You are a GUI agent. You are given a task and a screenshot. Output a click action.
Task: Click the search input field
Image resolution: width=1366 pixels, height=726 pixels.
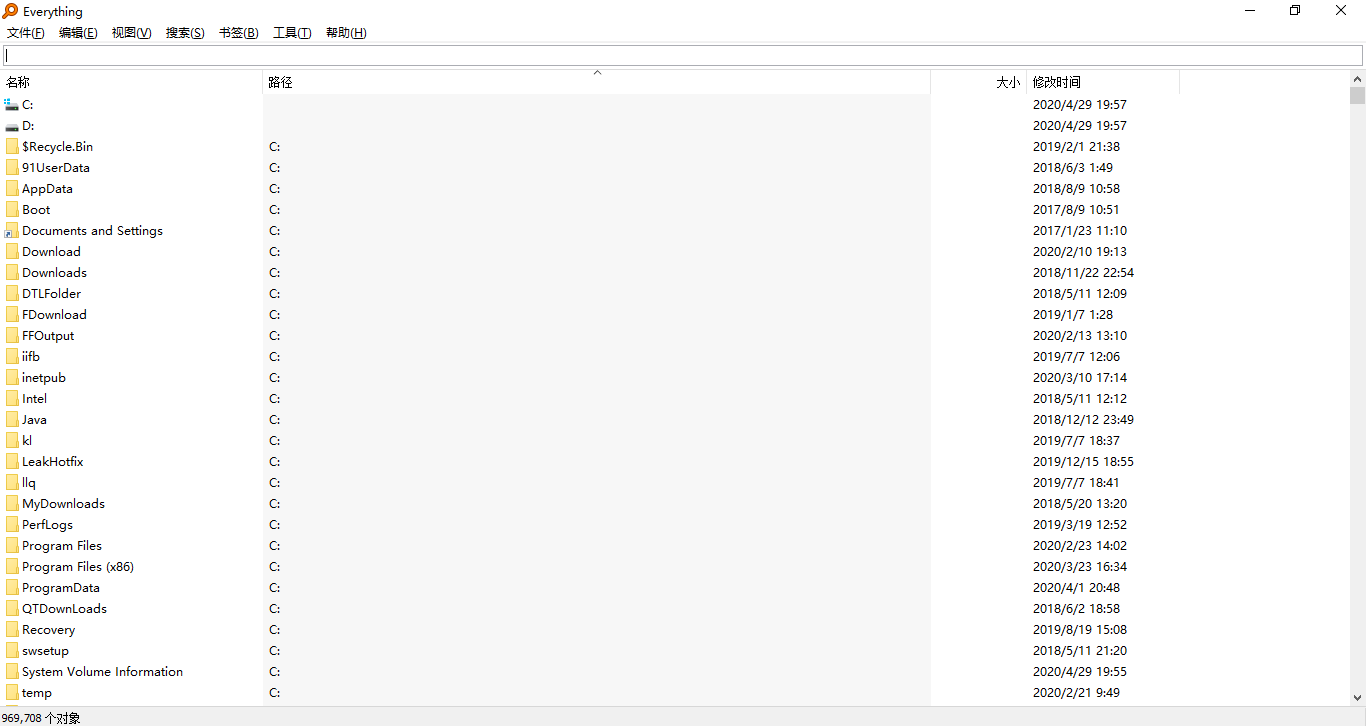[x=683, y=55]
